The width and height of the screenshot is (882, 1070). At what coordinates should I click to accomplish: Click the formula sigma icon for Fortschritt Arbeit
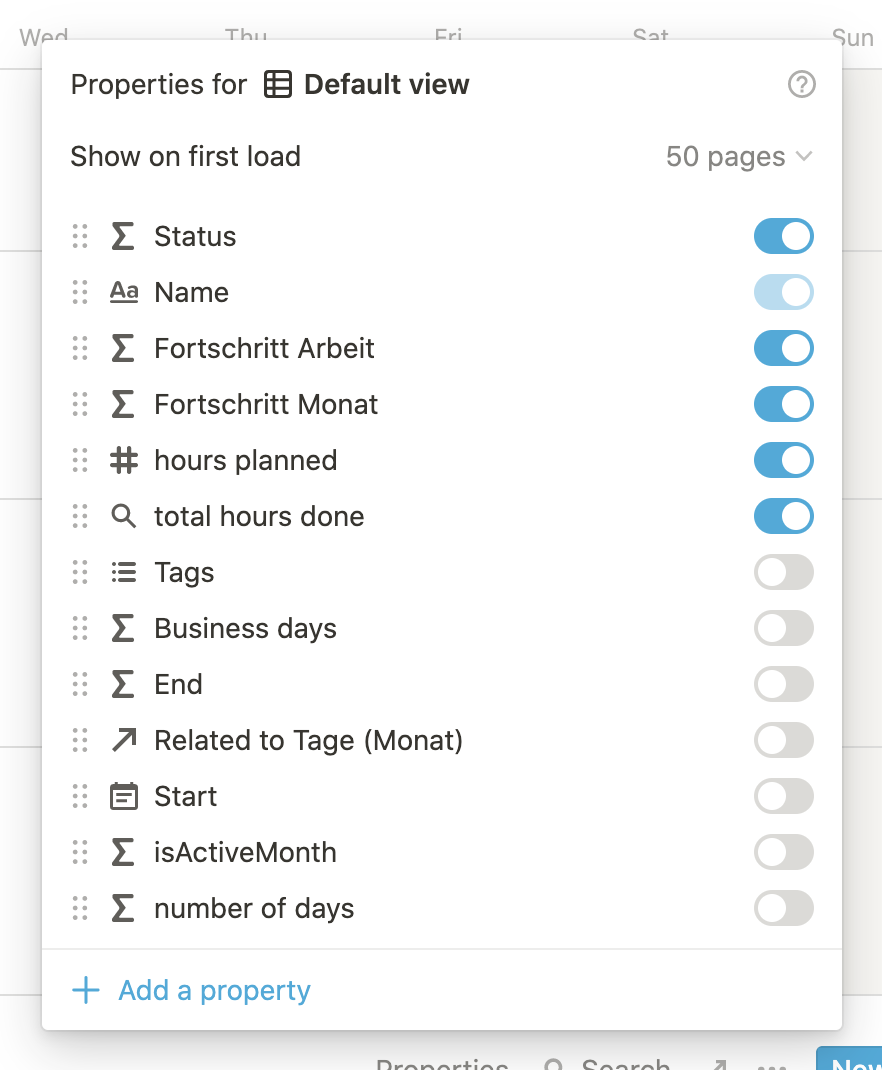(x=123, y=348)
